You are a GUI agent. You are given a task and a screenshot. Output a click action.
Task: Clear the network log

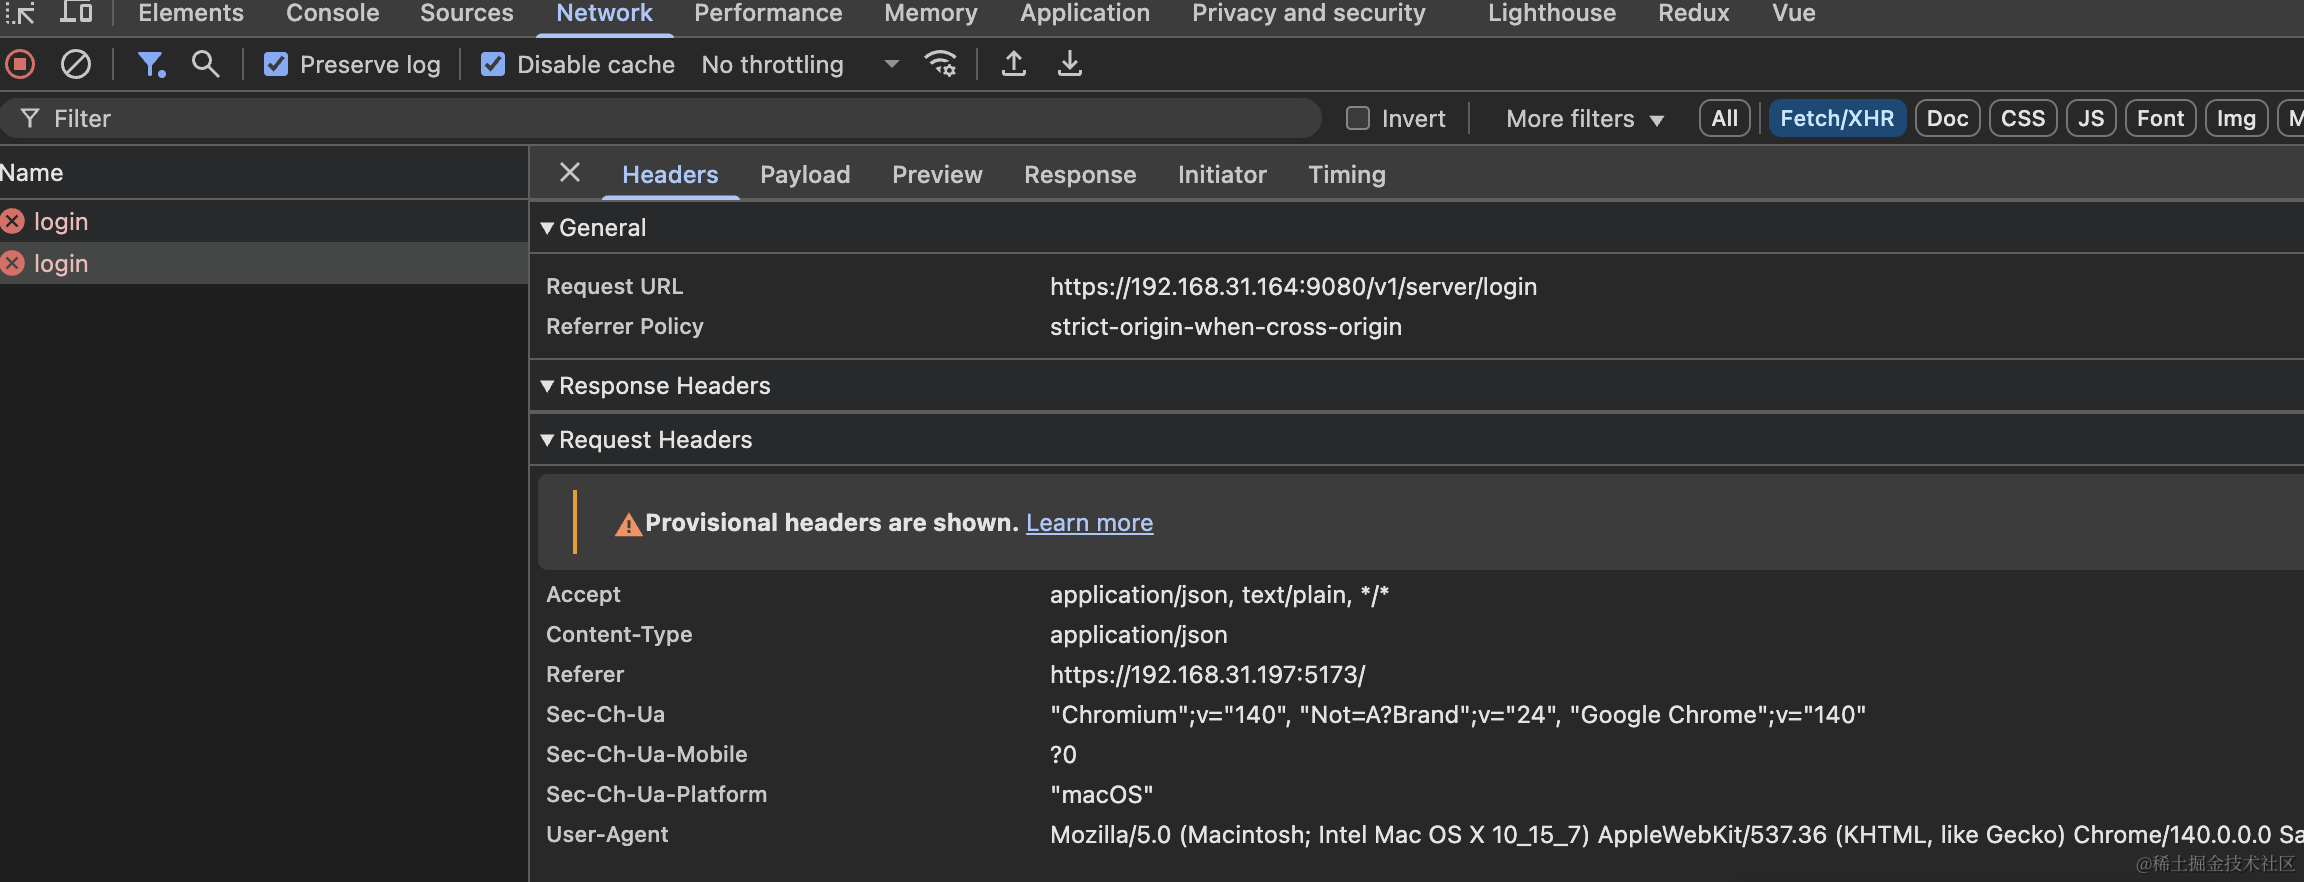(x=76, y=65)
